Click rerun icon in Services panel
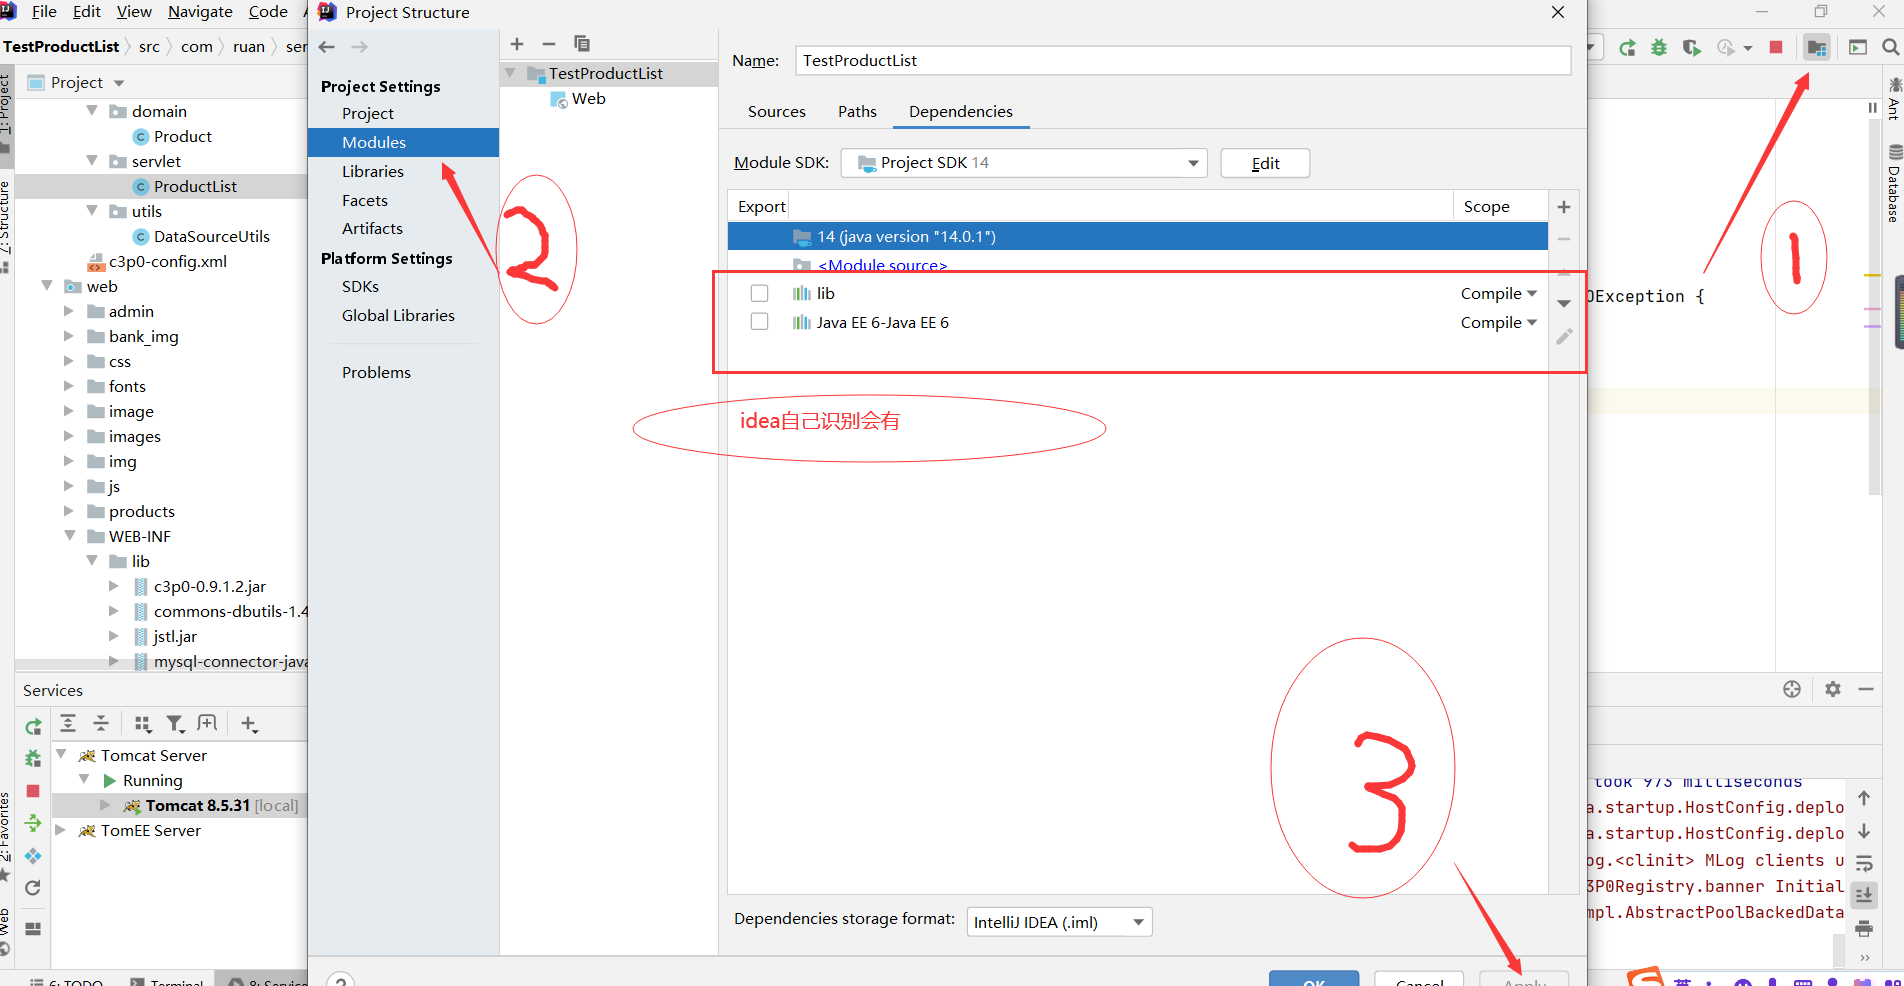This screenshot has height=986, width=1904. click(33, 727)
